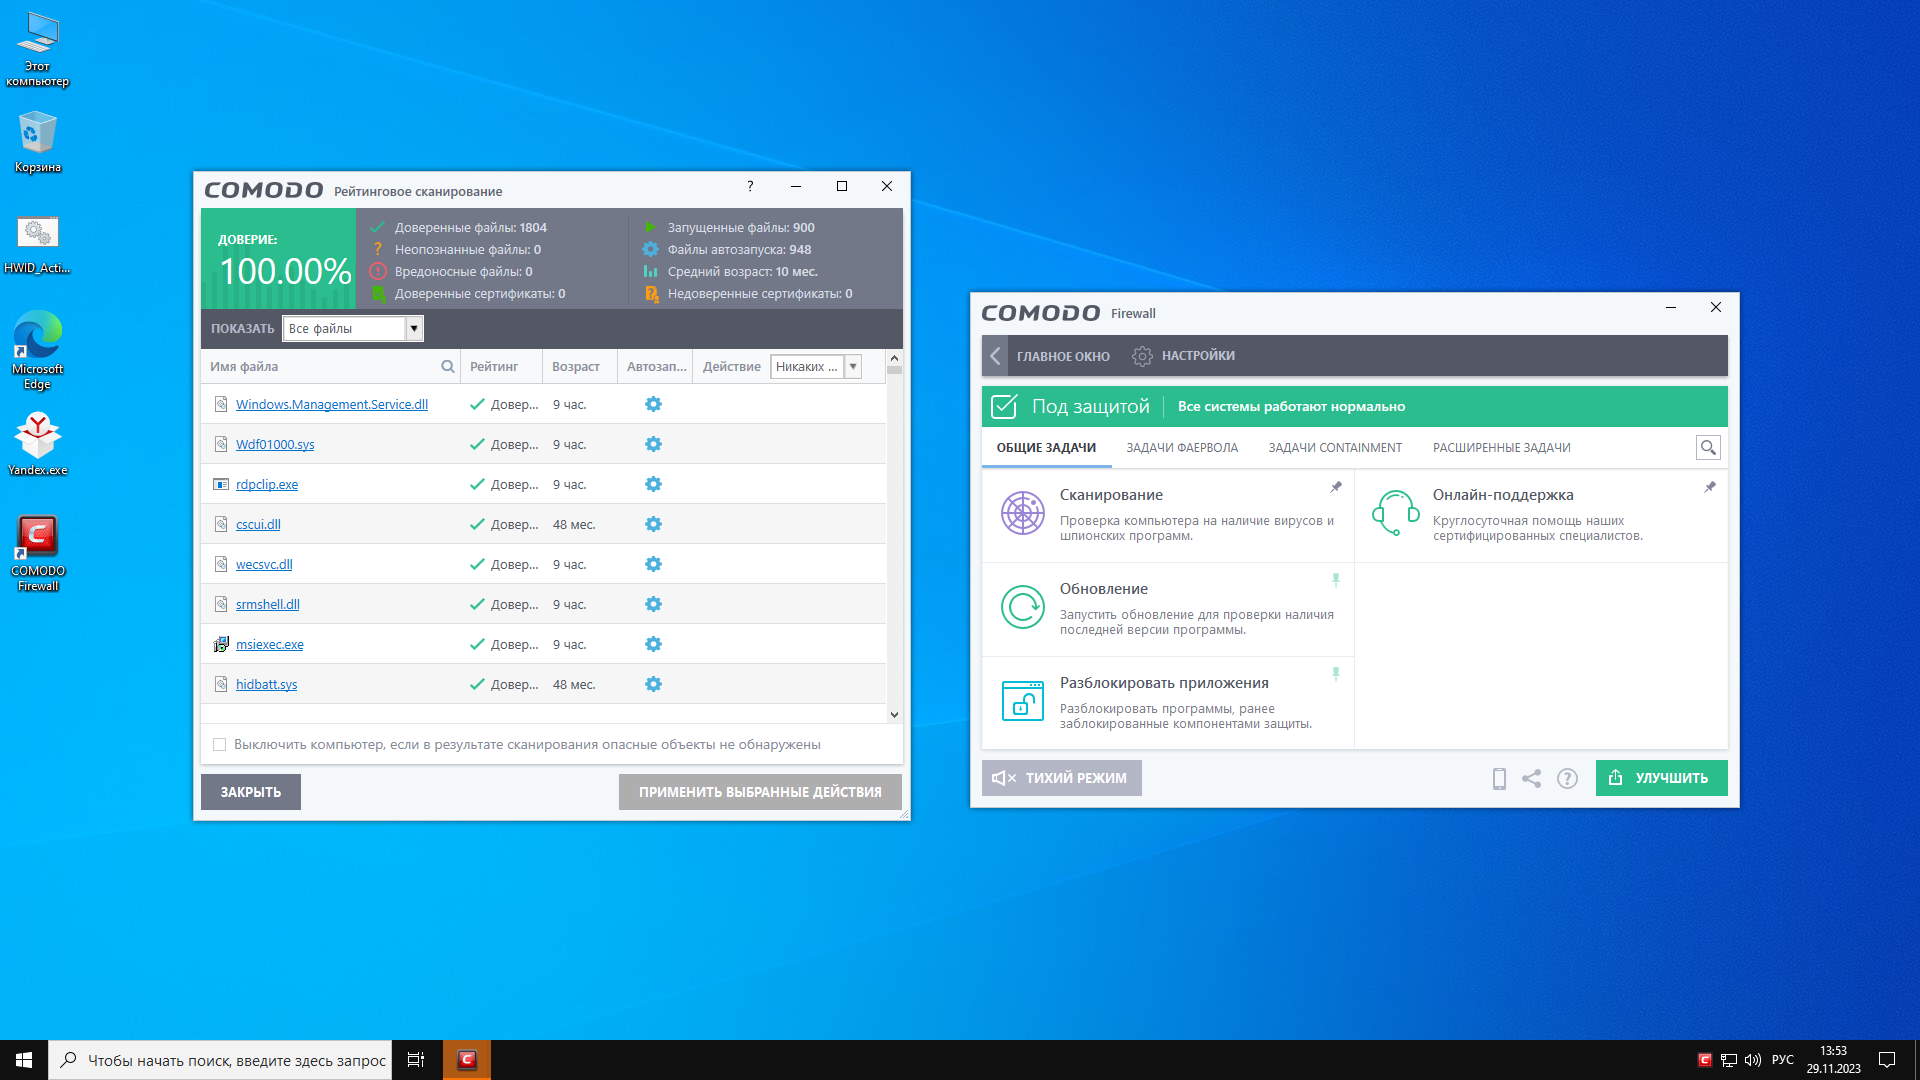Open help question mark in Firewall footer

pos(1567,778)
